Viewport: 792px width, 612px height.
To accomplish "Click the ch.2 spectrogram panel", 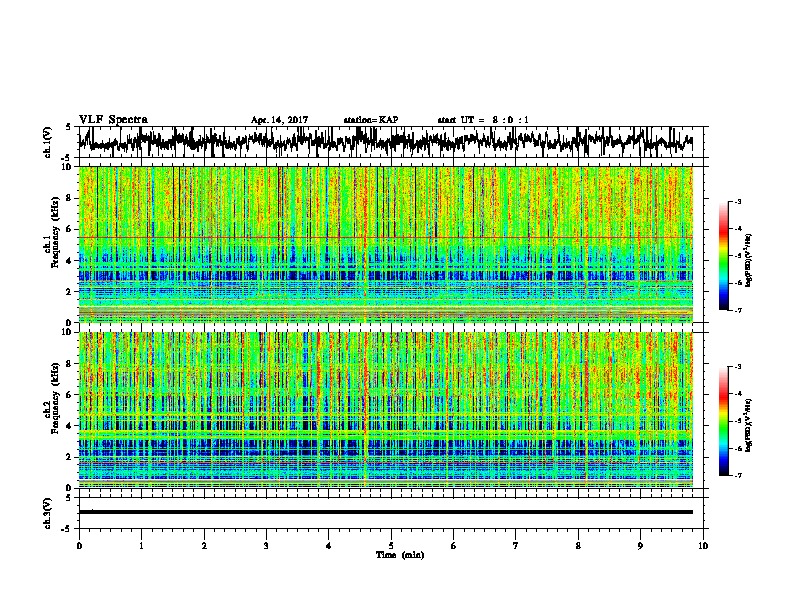I will pos(385,410).
